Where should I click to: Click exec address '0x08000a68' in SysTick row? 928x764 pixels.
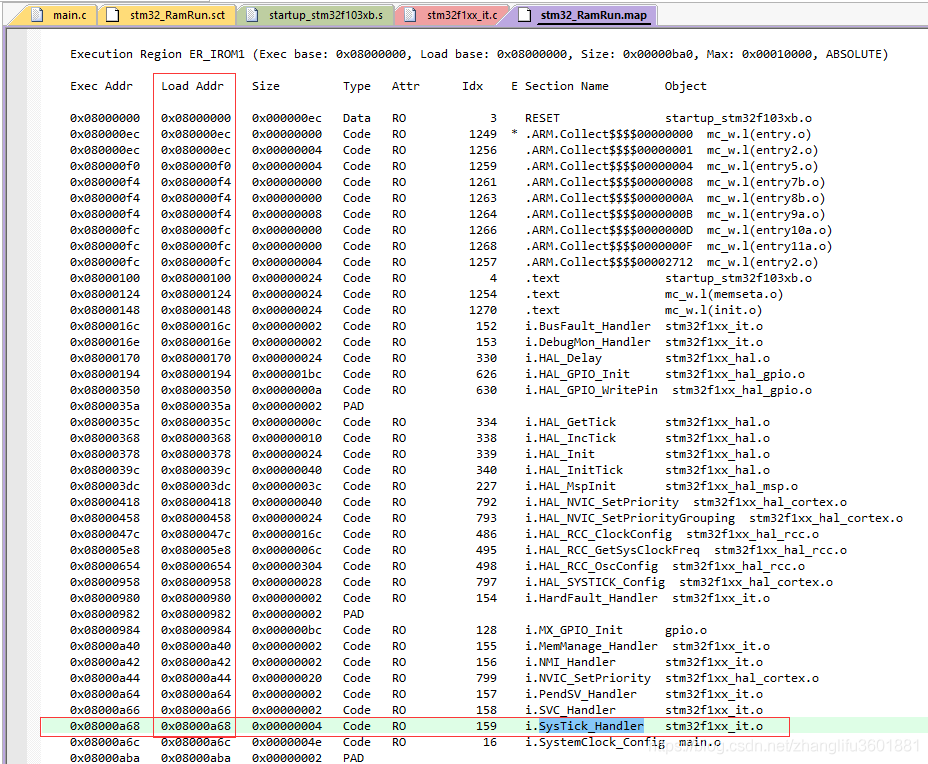(x=105, y=725)
